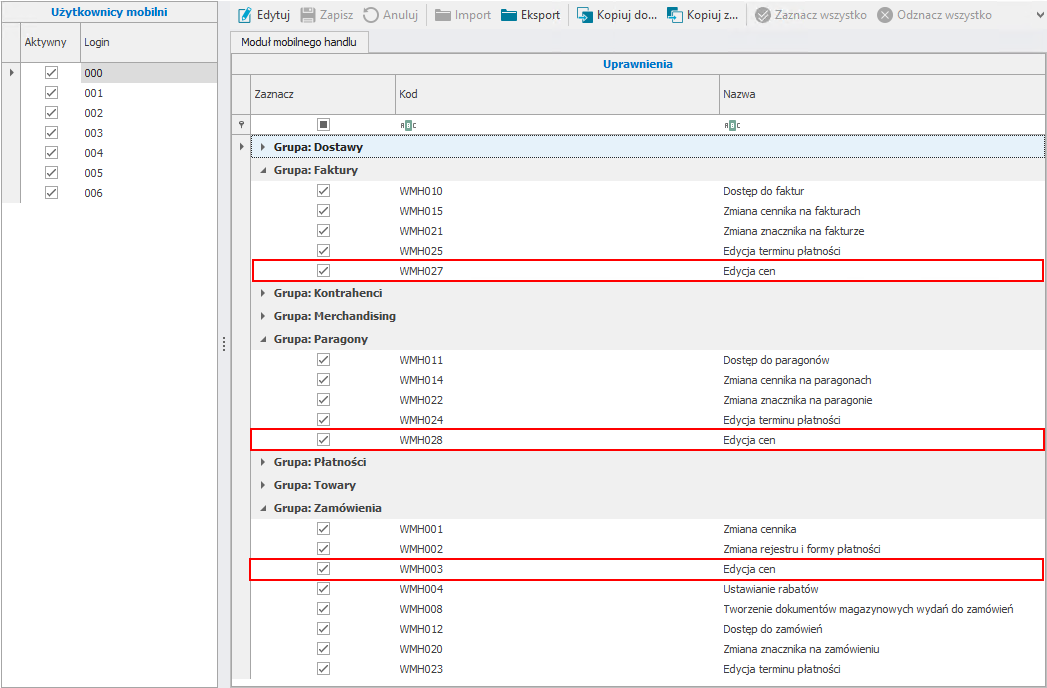This screenshot has width=1047, height=688.
Task: Click the Eksport folder icon
Action: (x=509, y=16)
